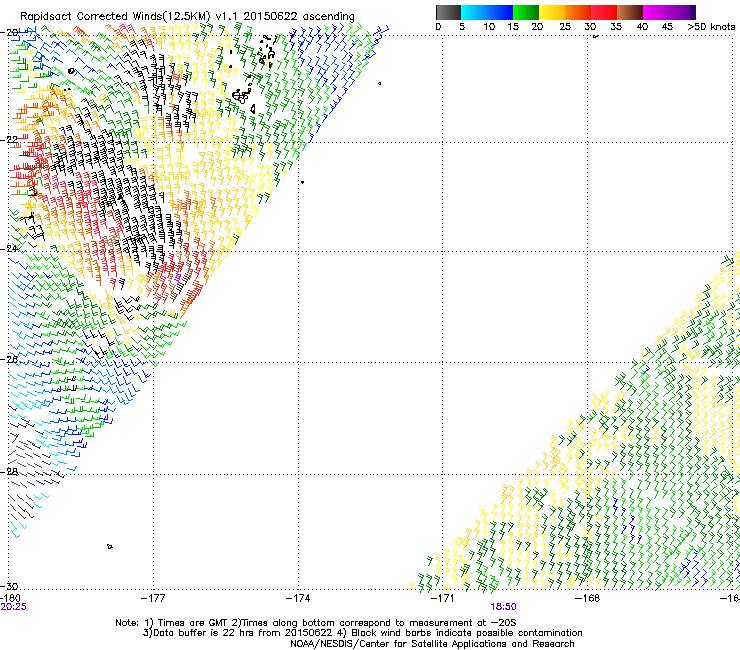Click the '>50 knots' legend label
740x650 pixels.
click(x=711, y=26)
